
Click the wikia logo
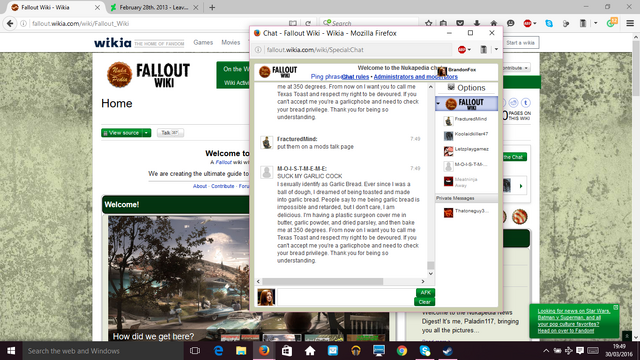point(112,42)
